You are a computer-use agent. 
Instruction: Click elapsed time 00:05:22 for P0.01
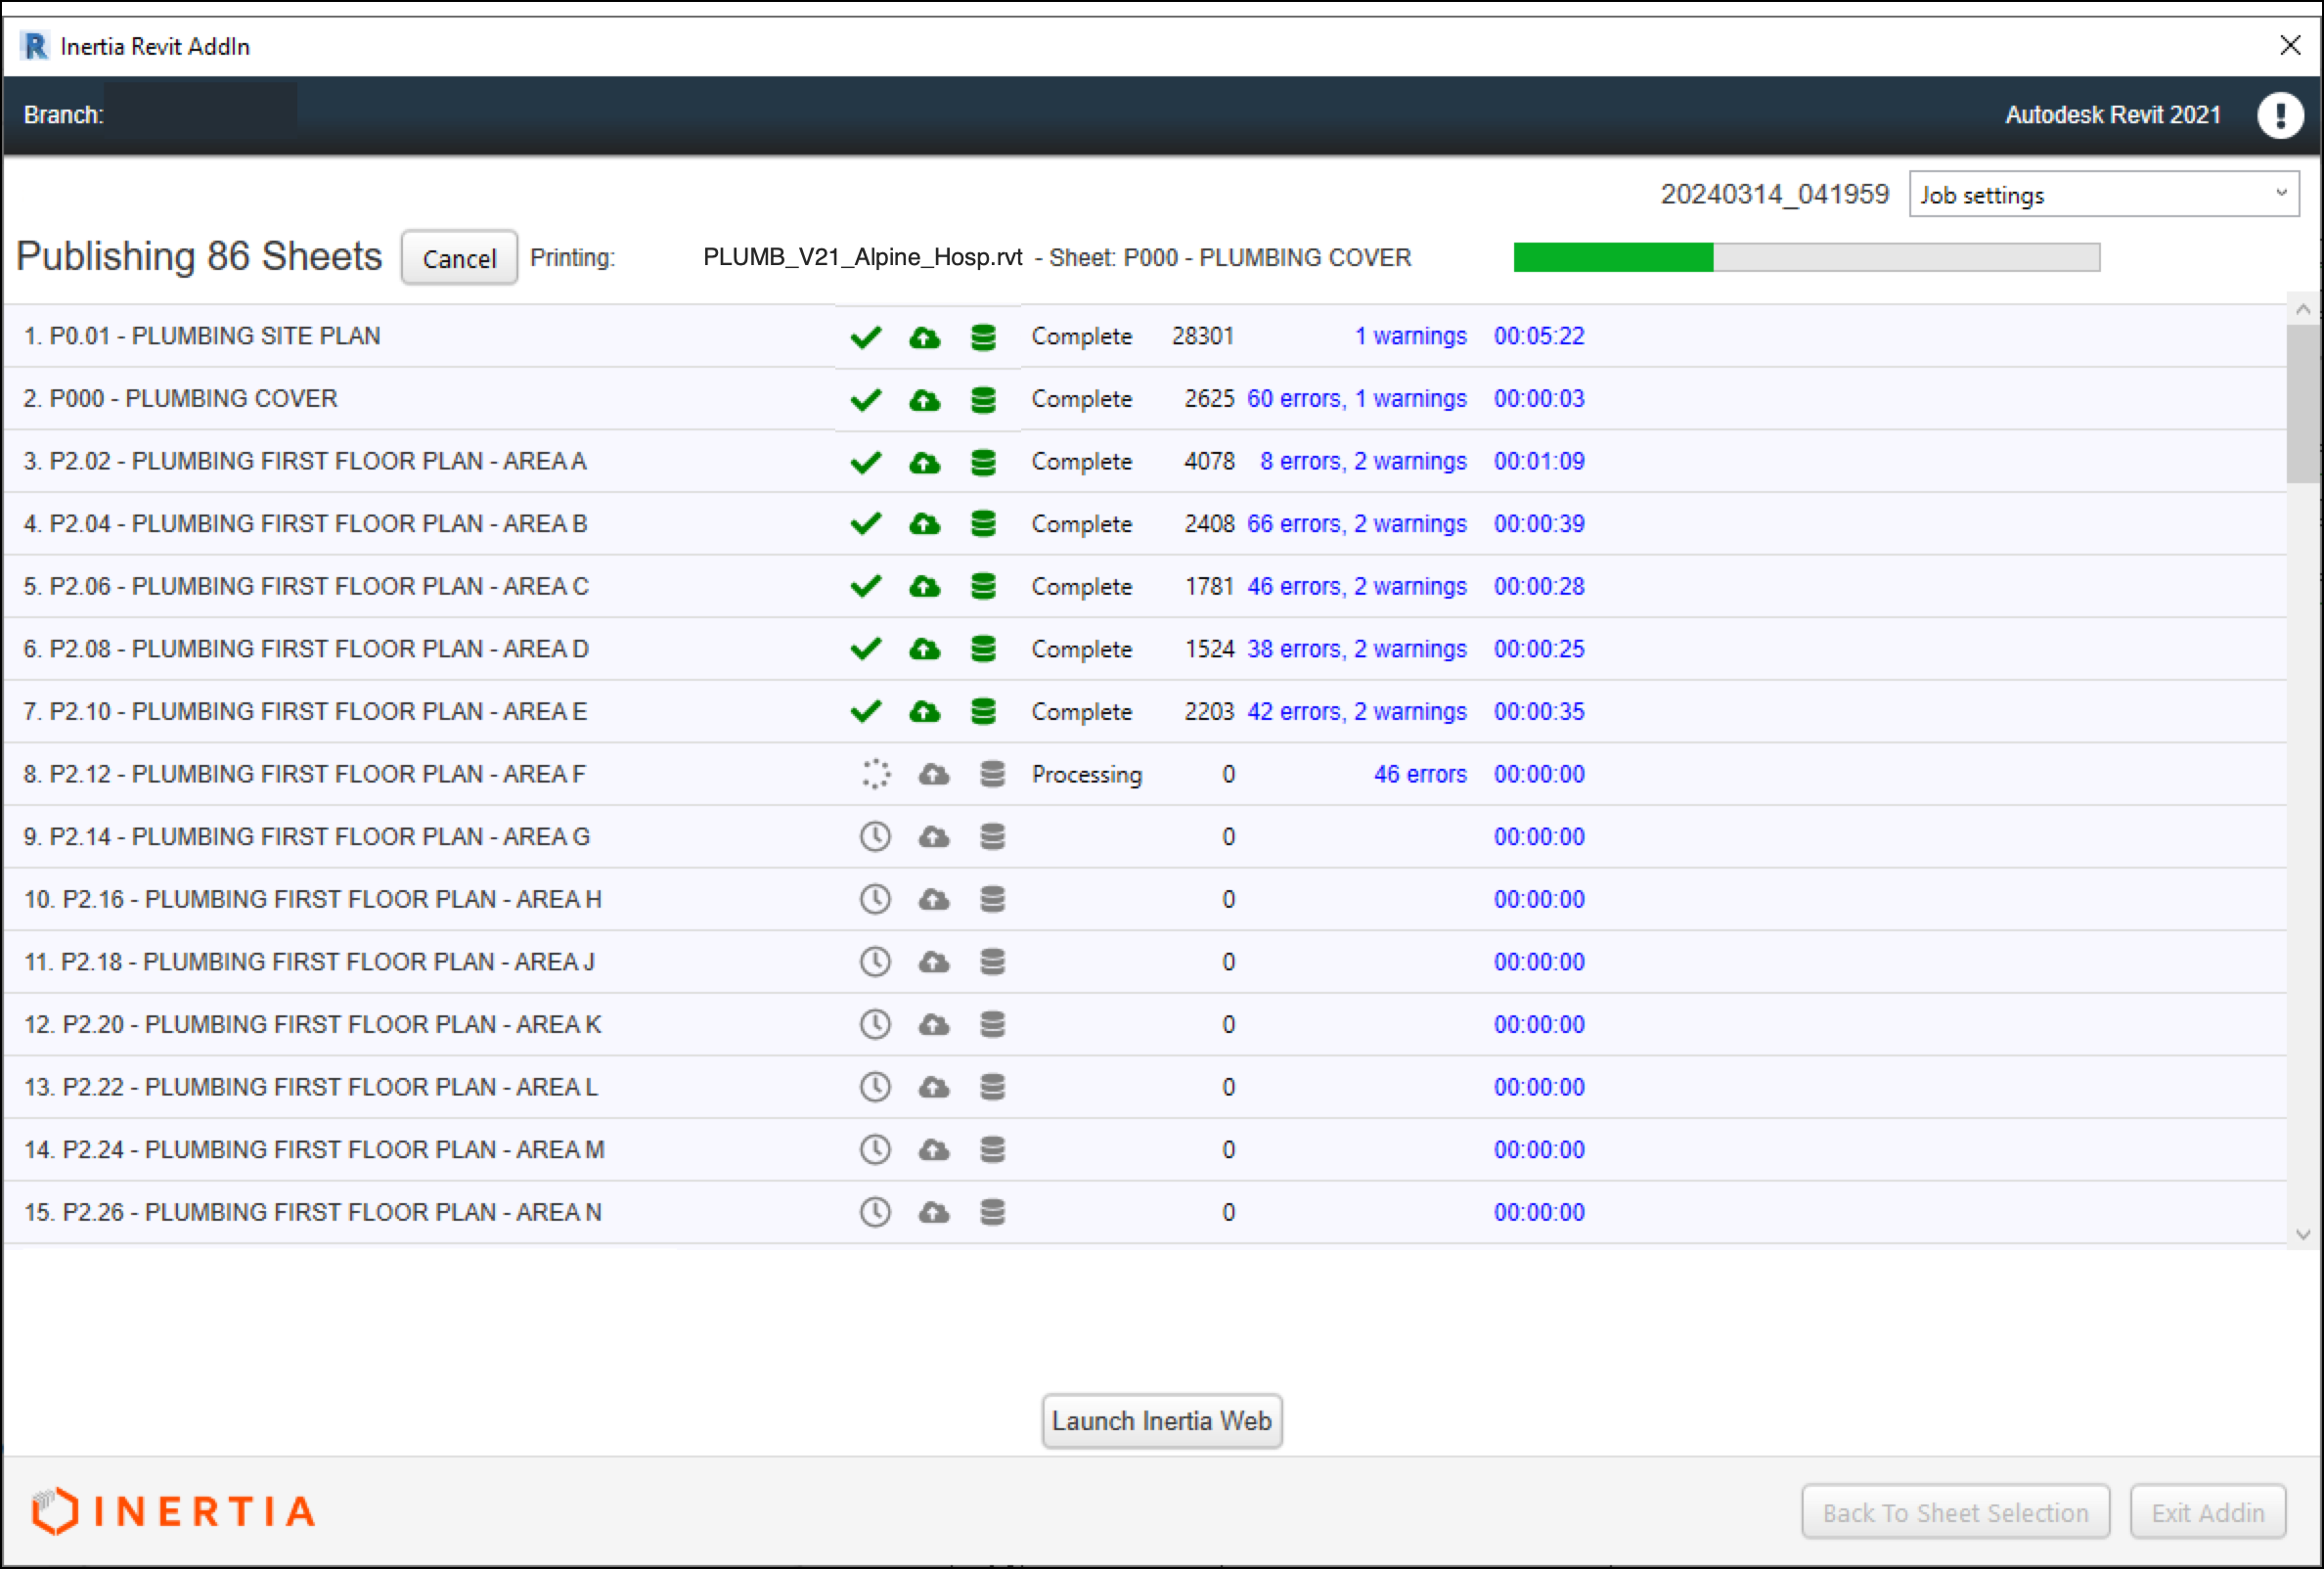click(x=1538, y=336)
